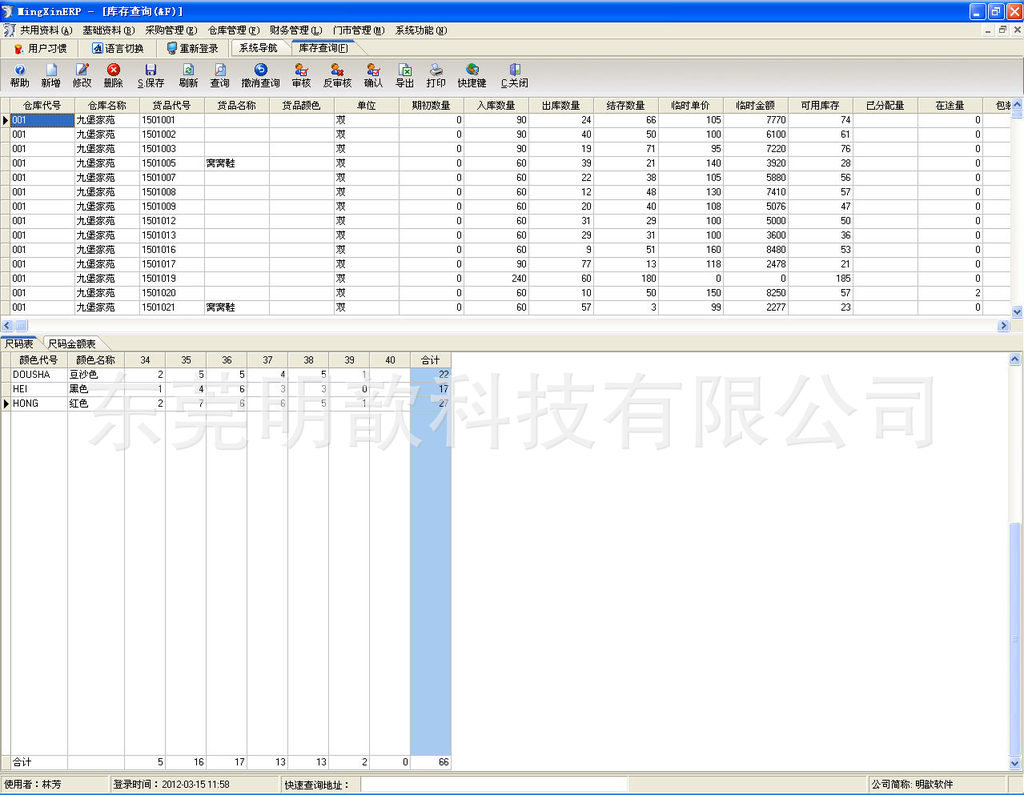Click the 帮助 help toolbar icon

pos(20,76)
